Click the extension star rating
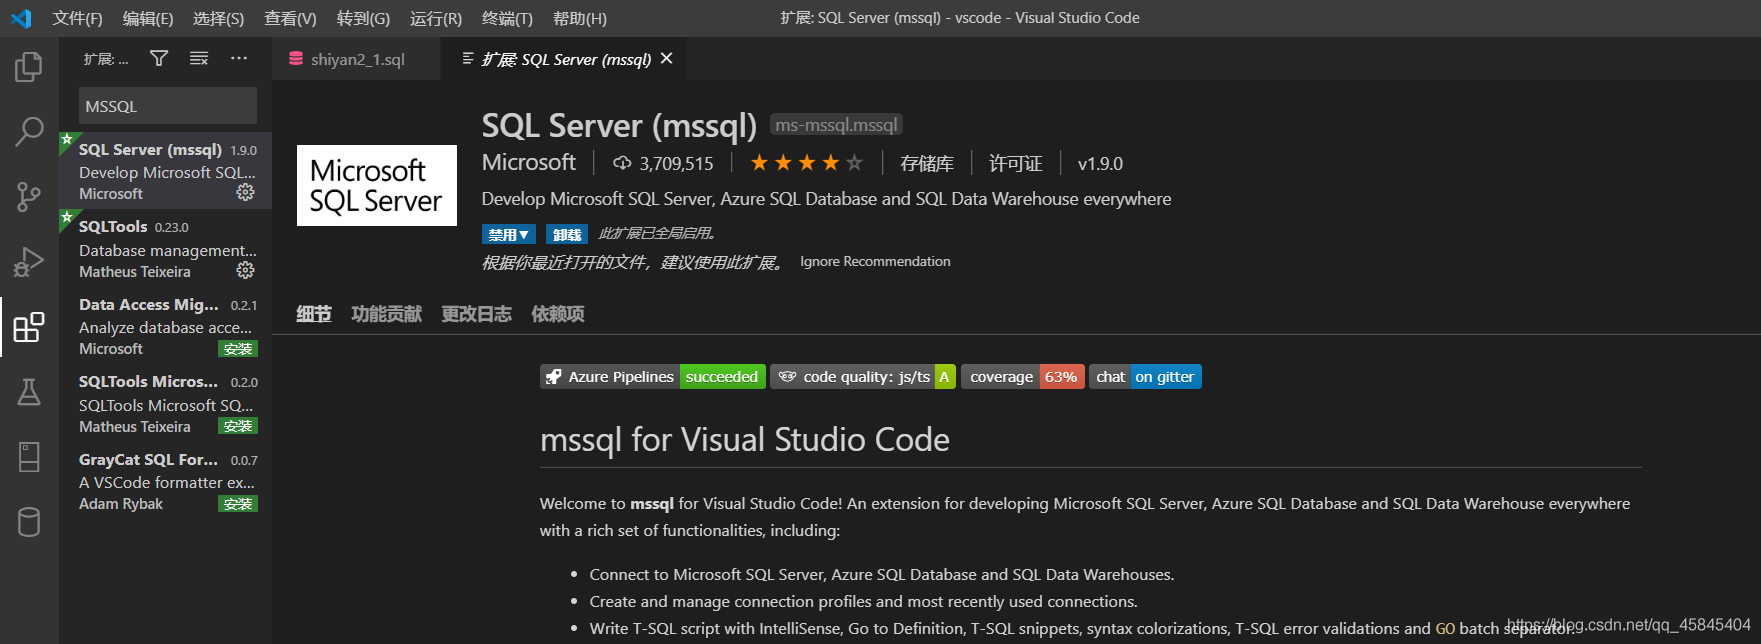Image resolution: width=1761 pixels, height=644 pixels. tap(806, 163)
